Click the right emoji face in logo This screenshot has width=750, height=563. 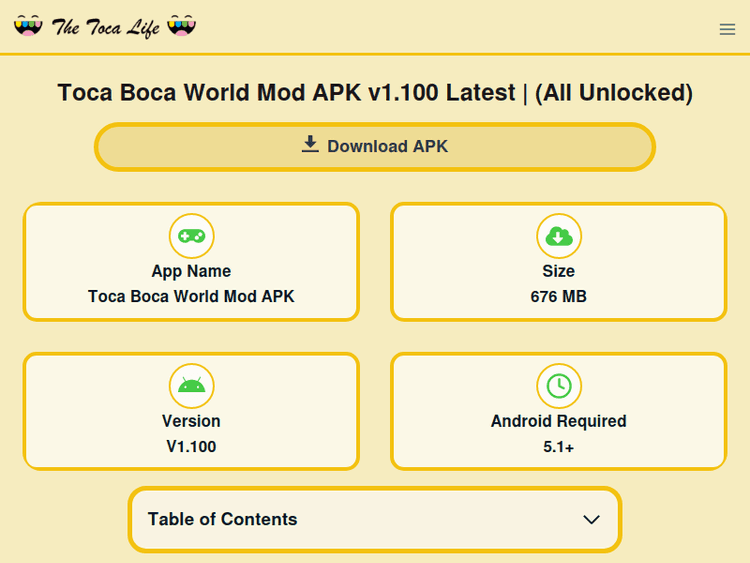pyautogui.click(x=181, y=26)
